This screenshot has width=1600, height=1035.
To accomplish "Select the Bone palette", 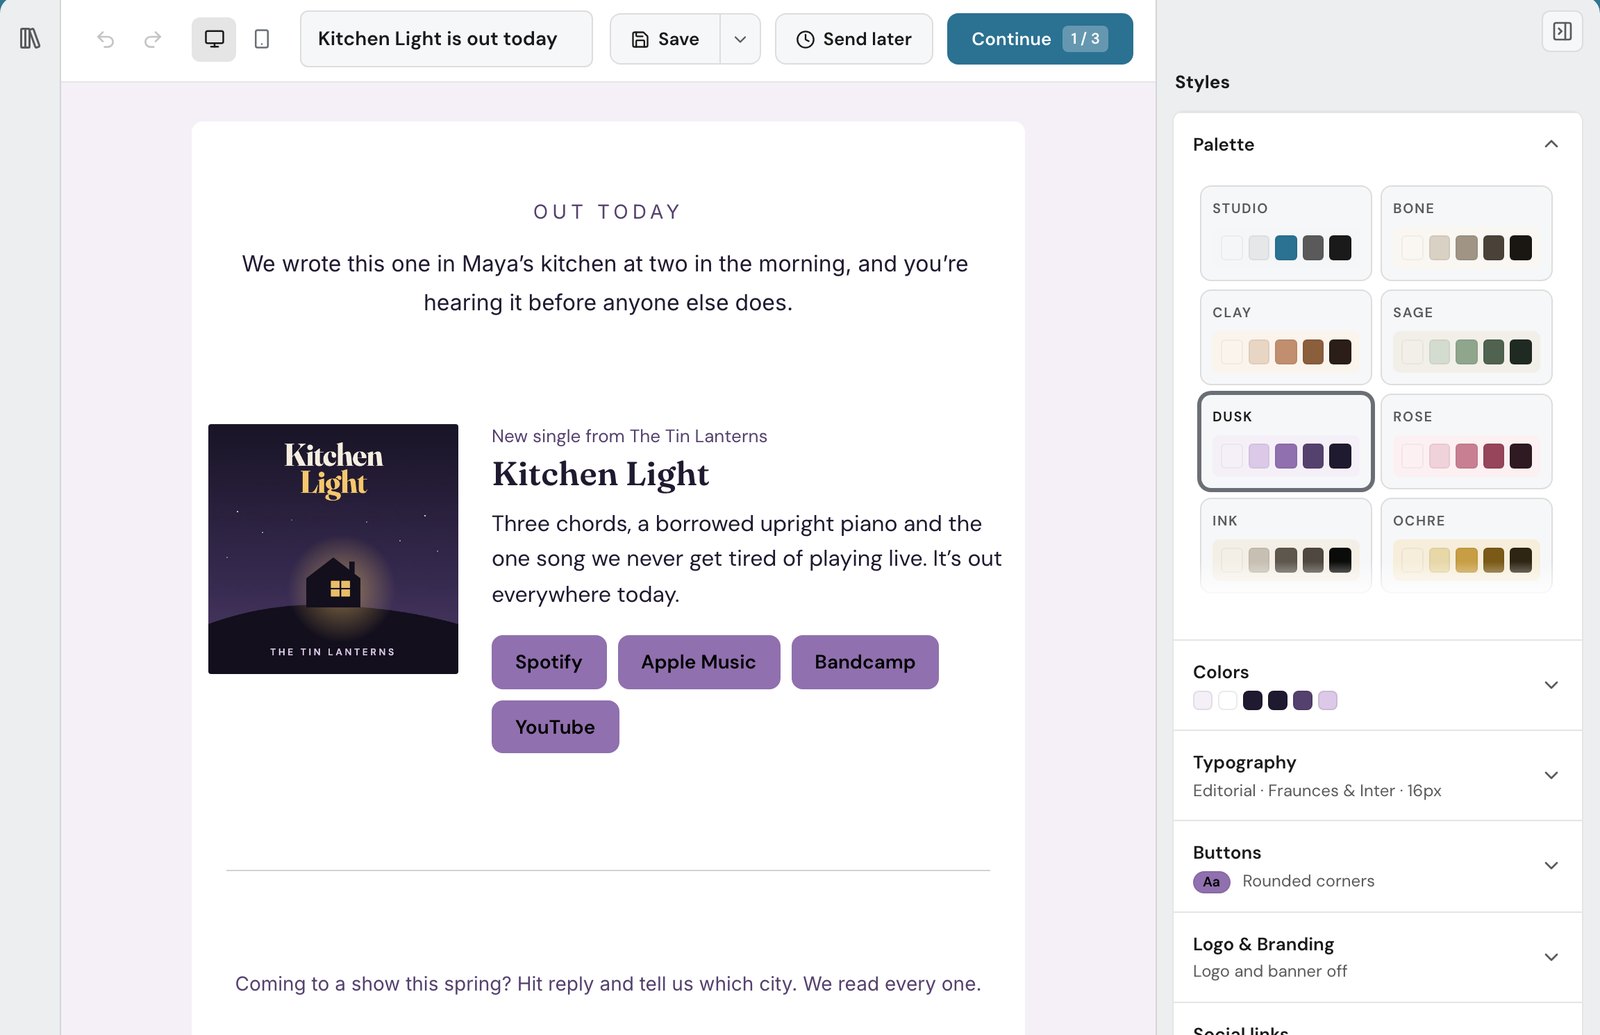I will (x=1466, y=233).
